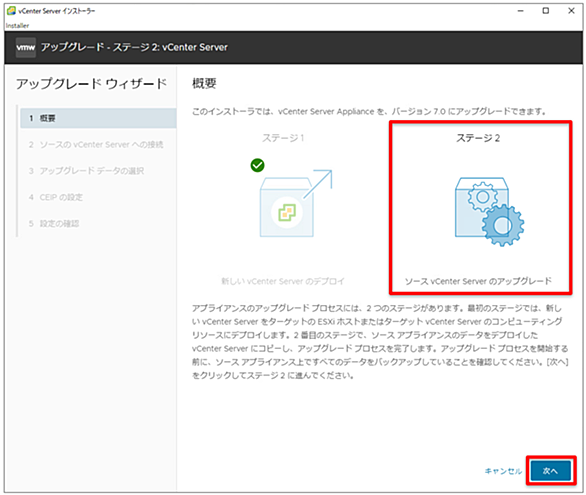Close the installer window
The width and height of the screenshot is (586, 495).
point(571,11)
